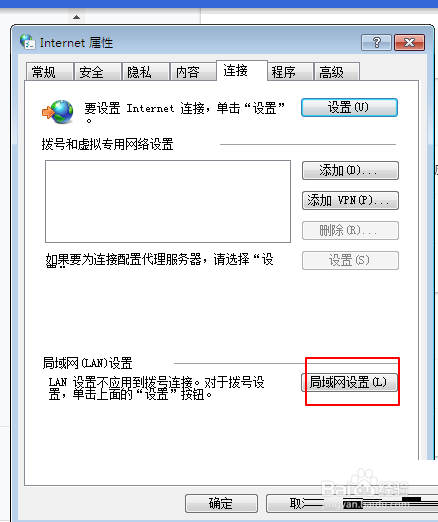Click the 设置(S) button
The width and height of the screenshot is (438, 522).
[350, 260]
